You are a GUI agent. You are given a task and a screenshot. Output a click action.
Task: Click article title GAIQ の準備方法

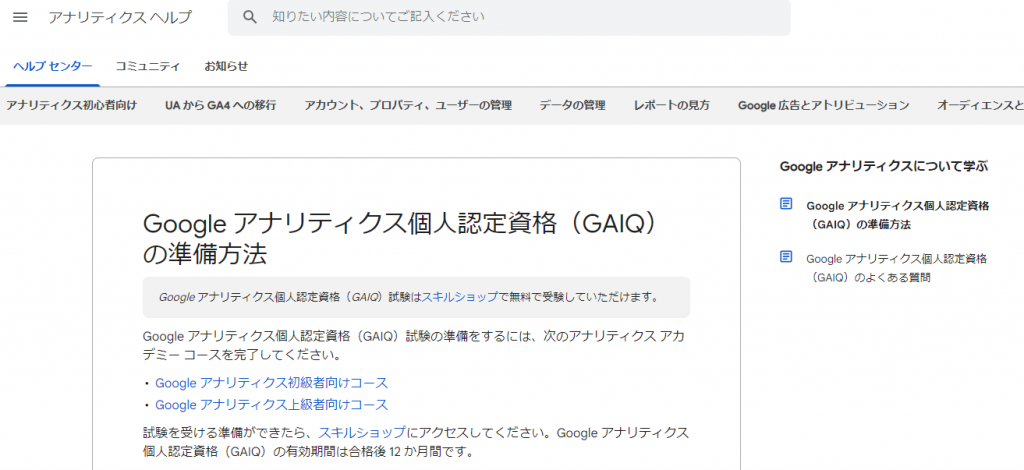[399, 238]
